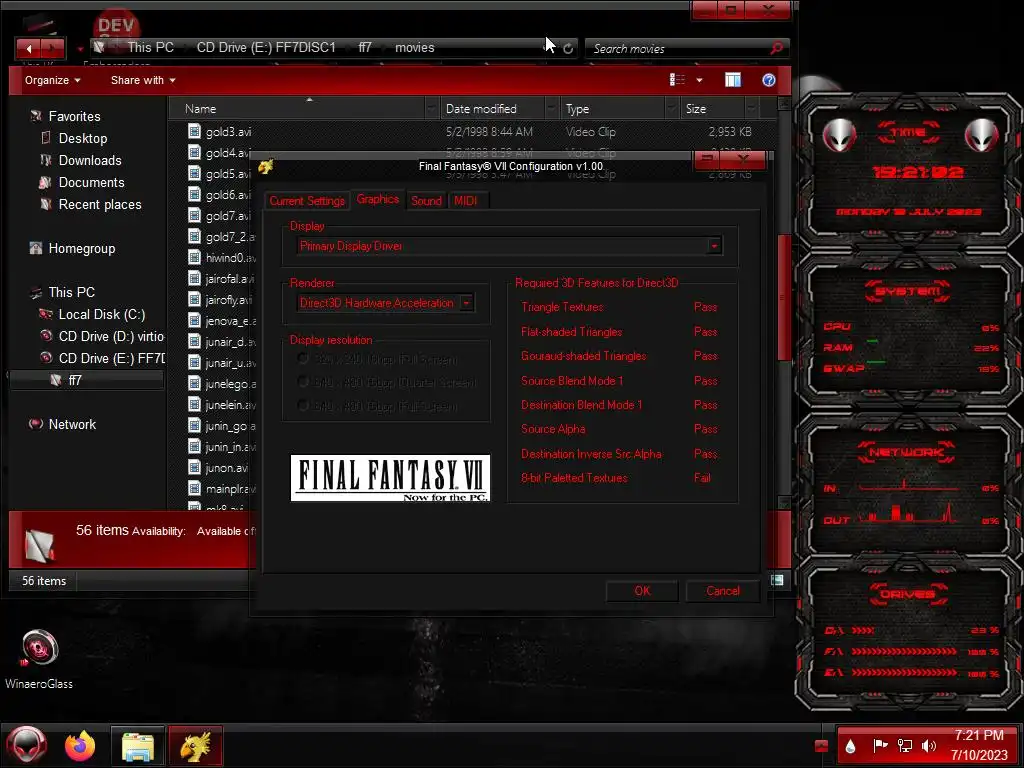Switch to the Current Settings tab
The image size is (1024, 768).
pos(306,200)
